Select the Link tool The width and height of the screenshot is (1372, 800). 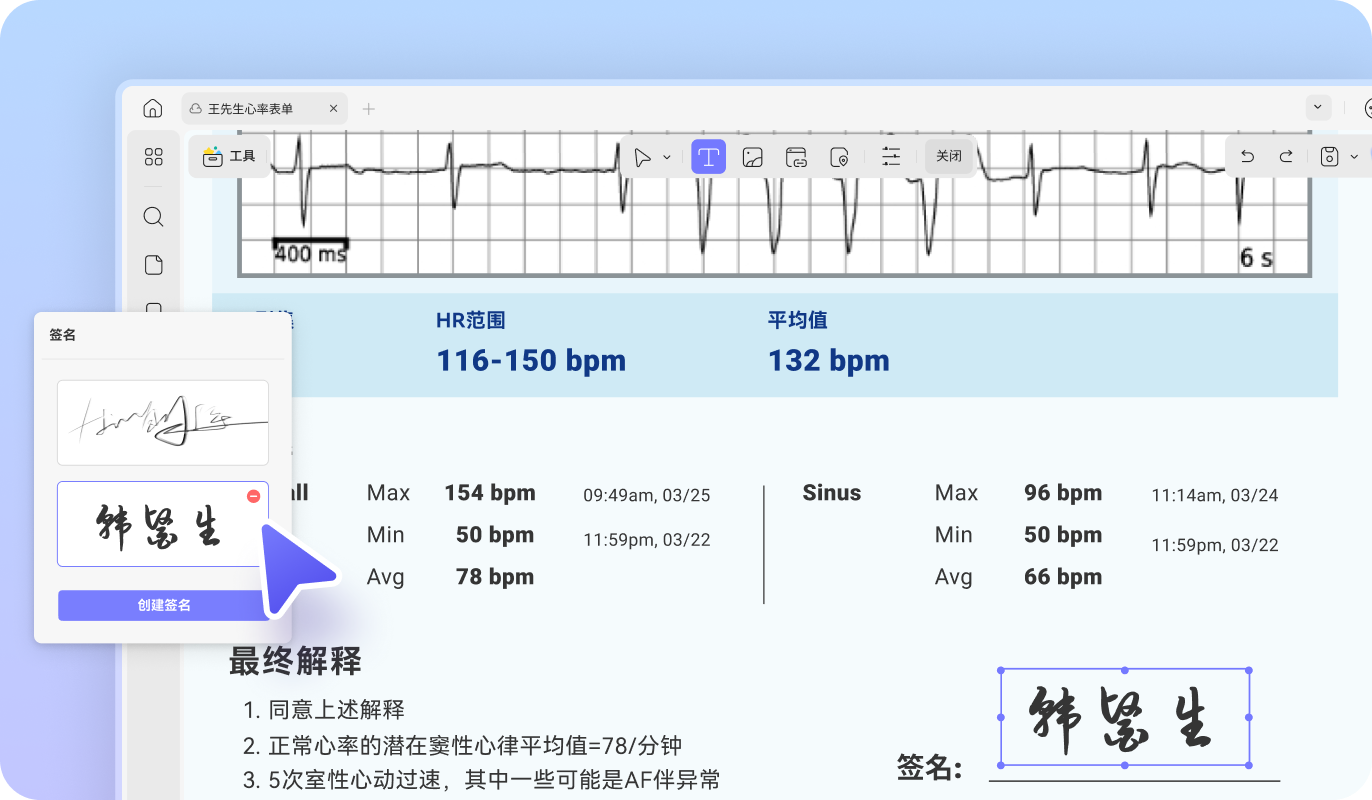796,157
